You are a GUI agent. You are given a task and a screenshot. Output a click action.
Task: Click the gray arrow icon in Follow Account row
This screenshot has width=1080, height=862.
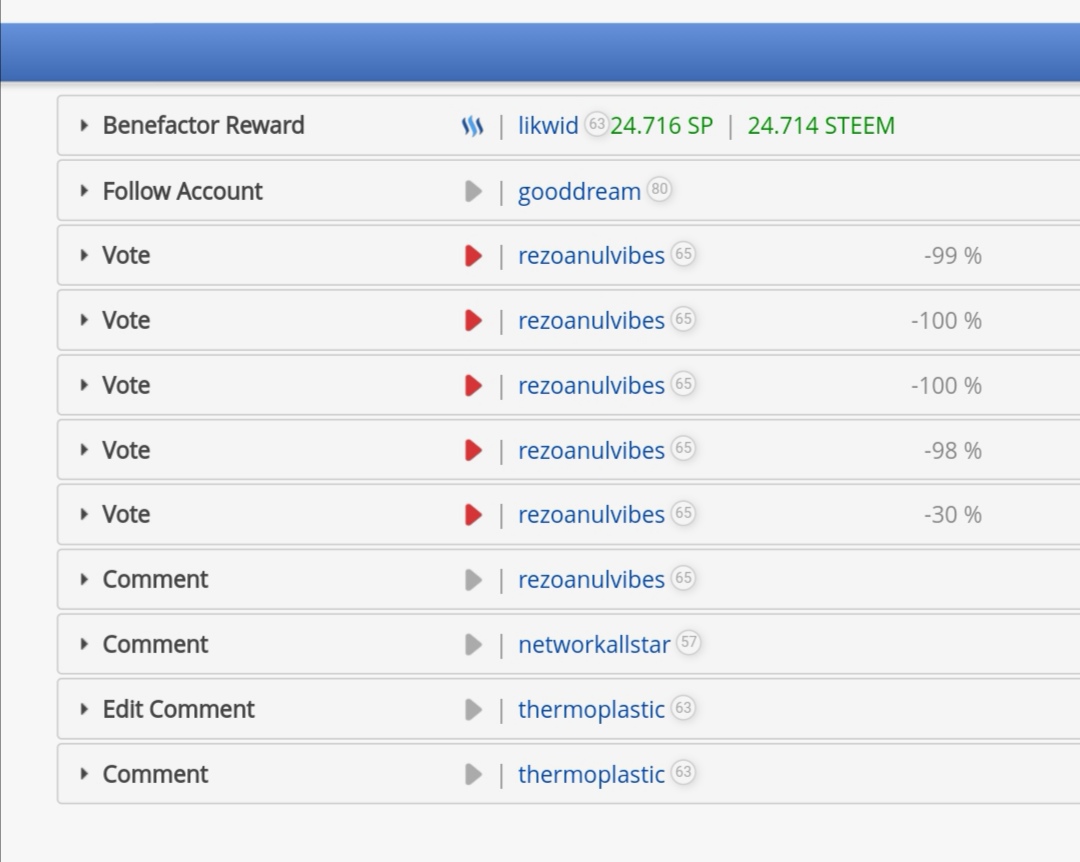(473, 192)
